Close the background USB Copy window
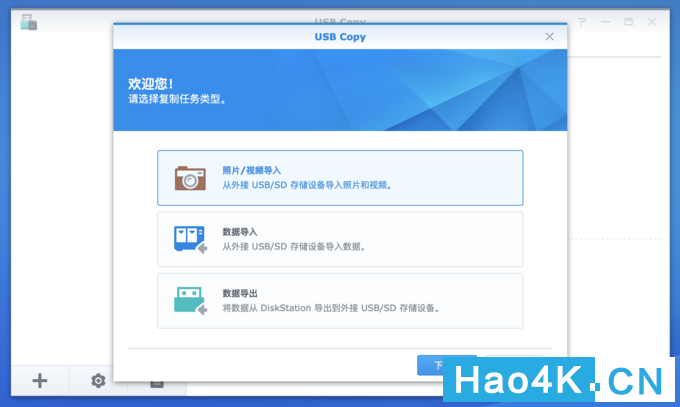Screen dimensions: 680x407 click(652, 22)
